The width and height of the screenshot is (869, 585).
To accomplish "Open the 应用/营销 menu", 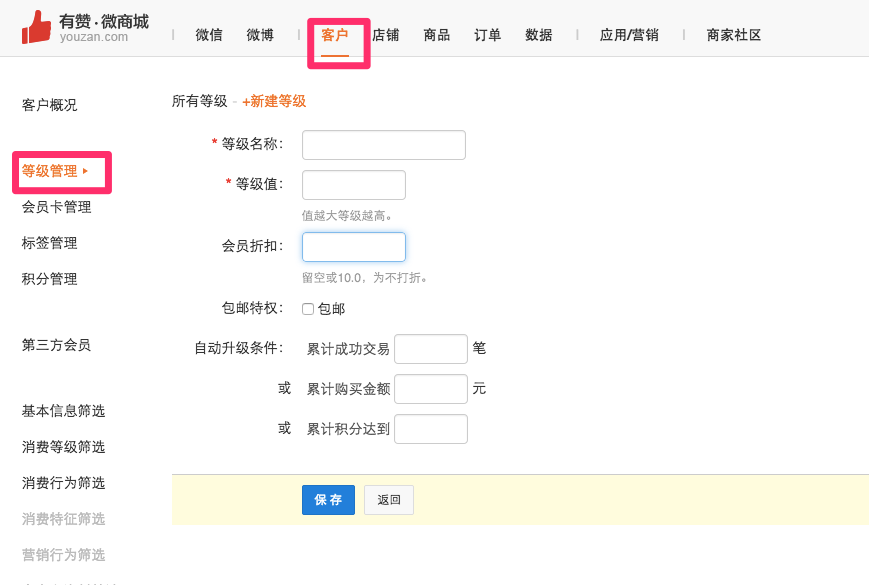I will (x=628, y=34).
